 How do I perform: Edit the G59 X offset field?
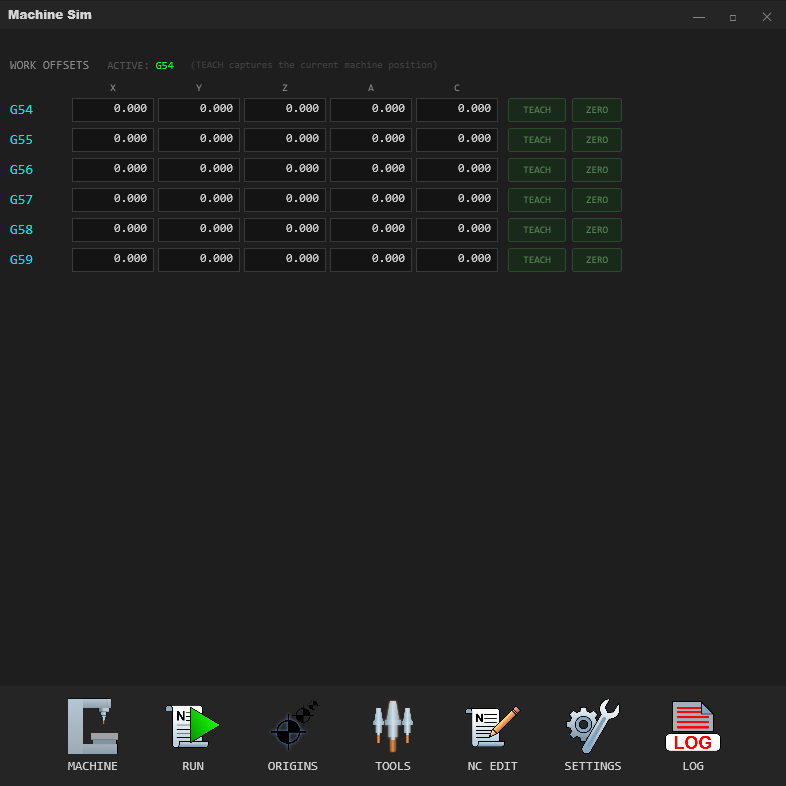click(113, 260)
